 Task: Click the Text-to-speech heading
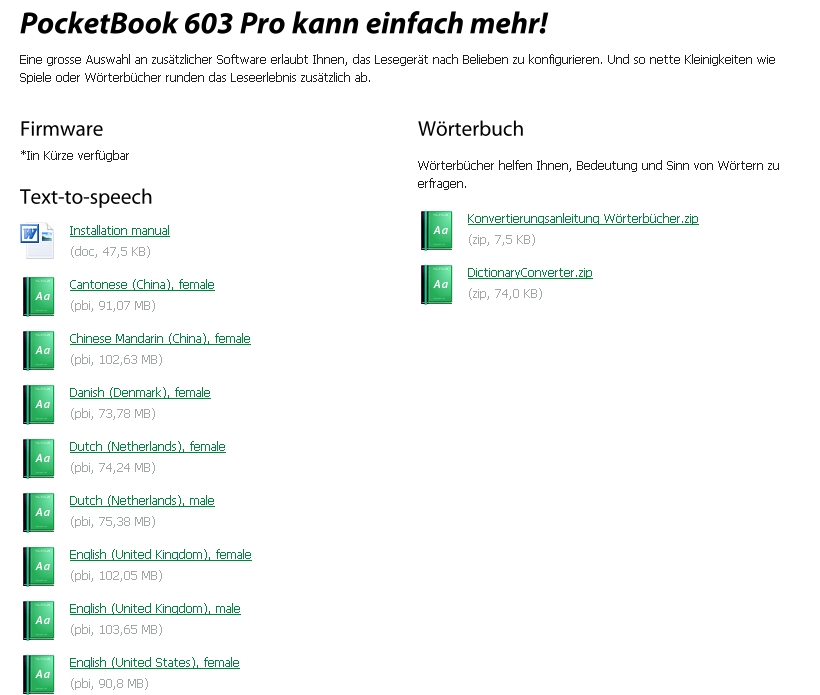pos(86,197)
